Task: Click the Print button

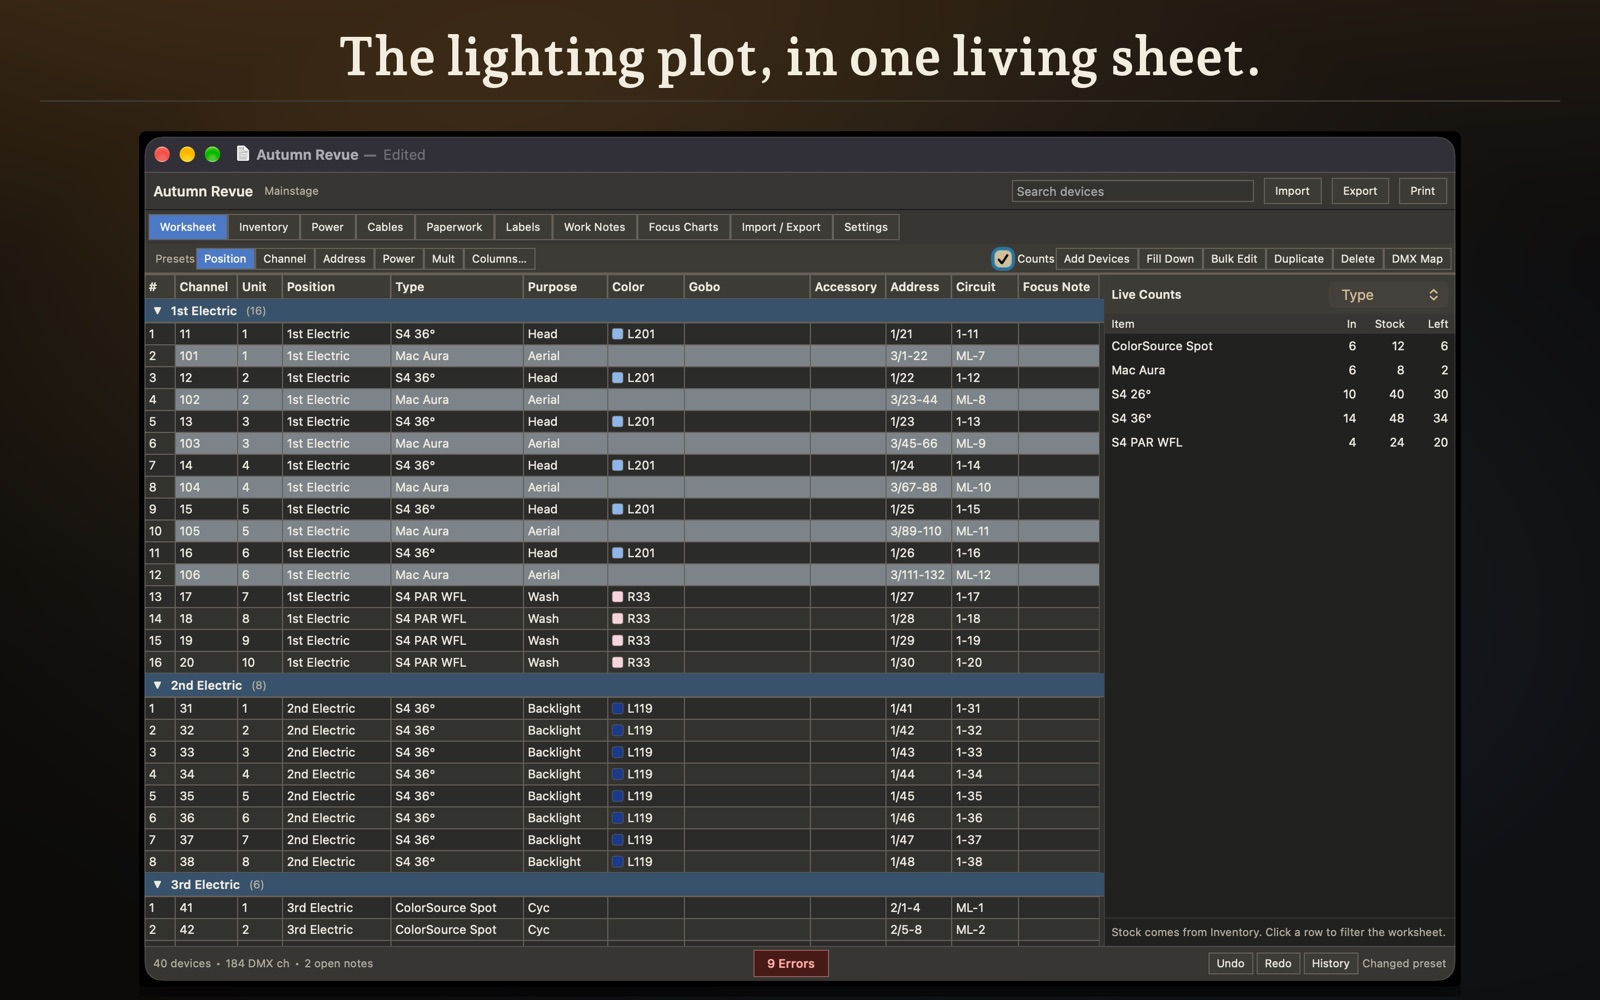Action: [1422, 191]
